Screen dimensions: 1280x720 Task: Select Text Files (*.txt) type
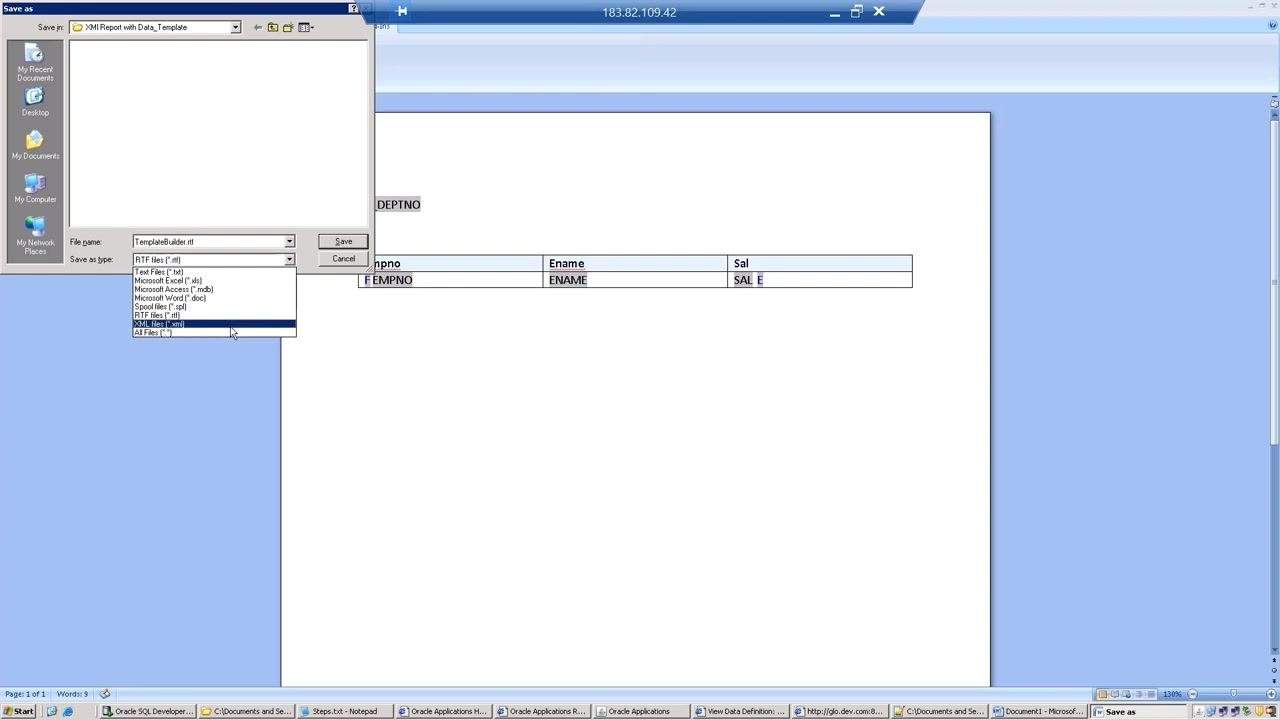[x=214, y=272]
